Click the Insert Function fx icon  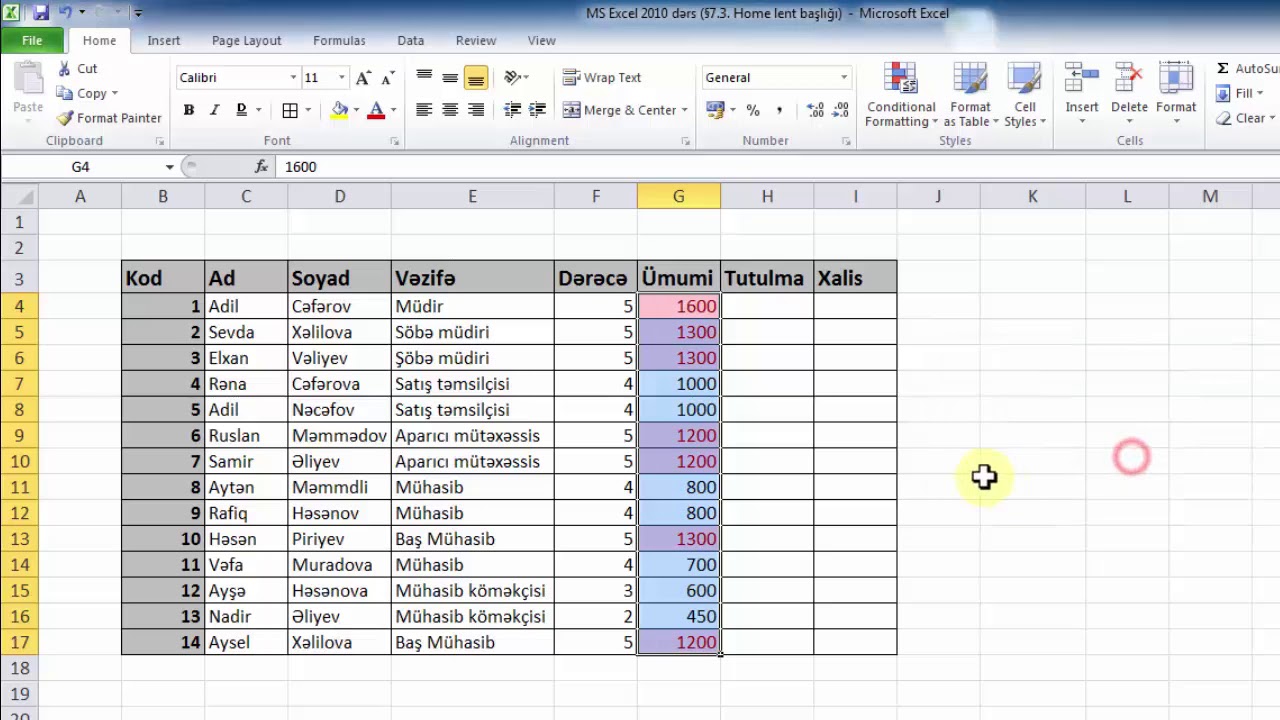point(261,167)
